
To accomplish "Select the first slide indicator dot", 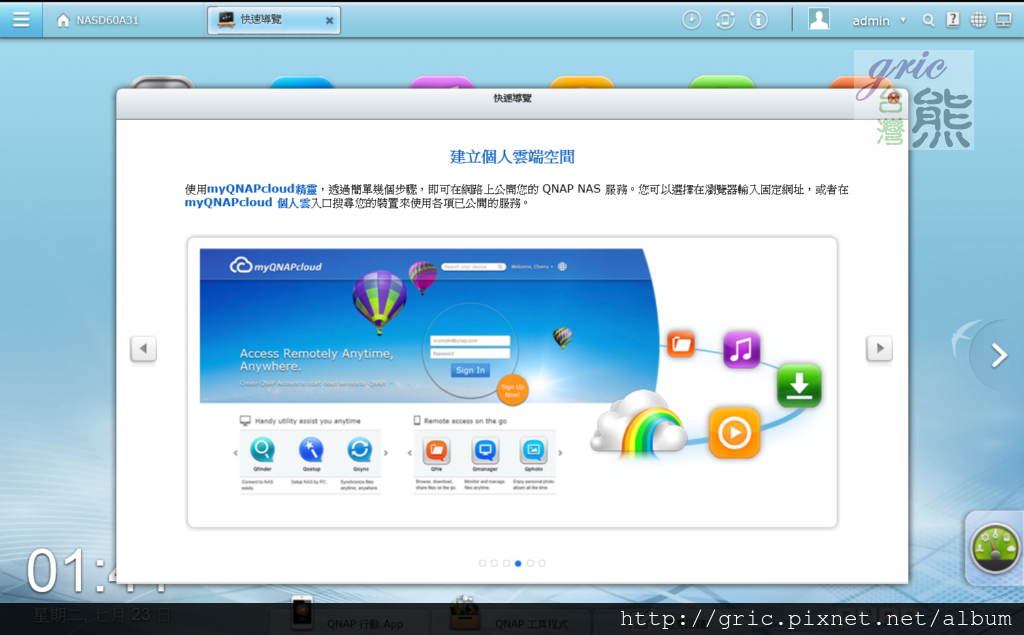I will (x=483, y=563).
